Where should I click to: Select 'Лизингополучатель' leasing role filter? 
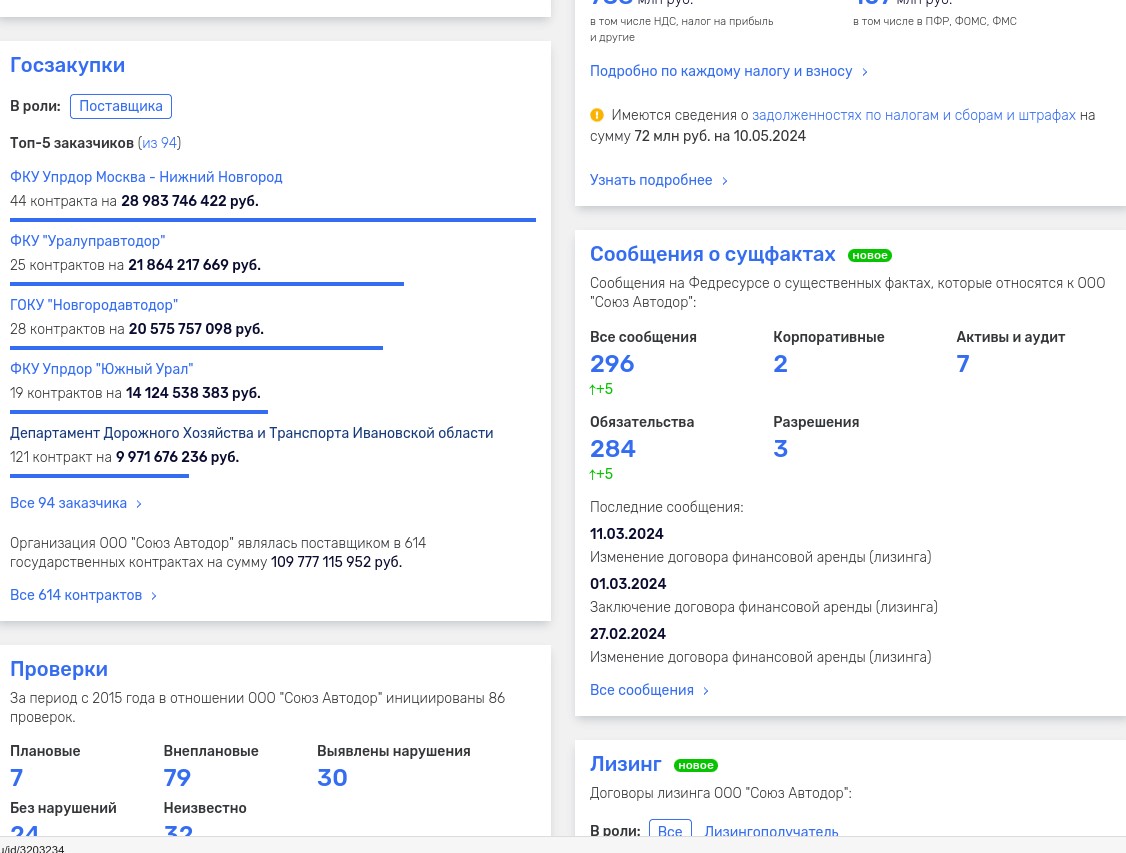tap(771, 831)
